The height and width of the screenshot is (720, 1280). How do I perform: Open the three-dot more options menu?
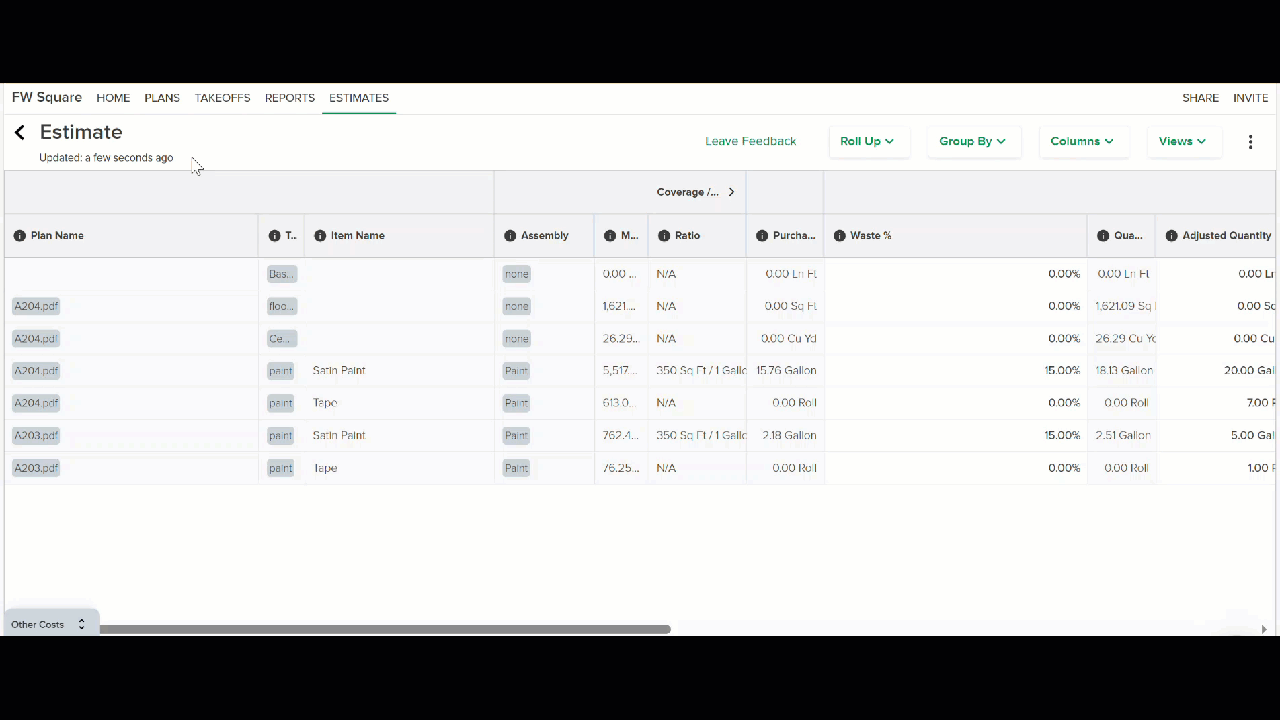click(1250, 142)
